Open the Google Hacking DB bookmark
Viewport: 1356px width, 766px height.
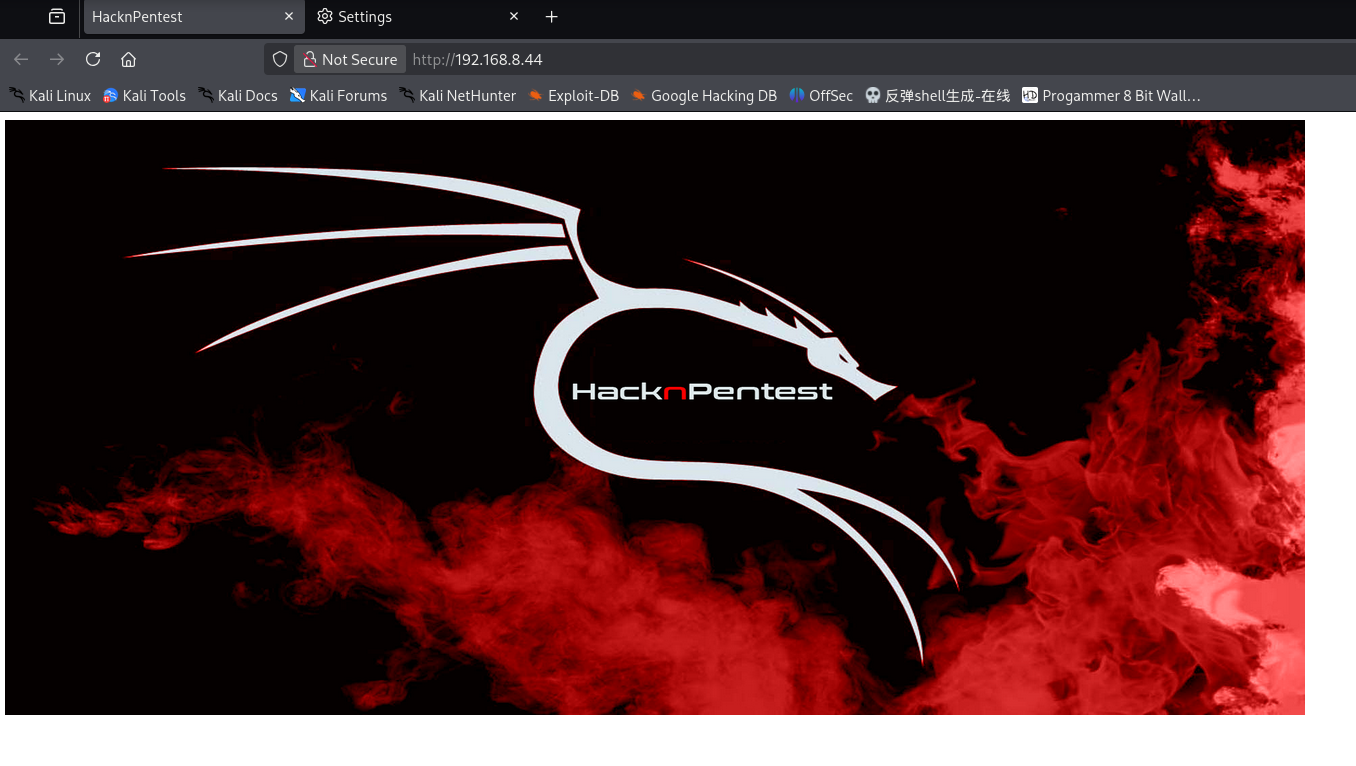click(x=704, y=96)
